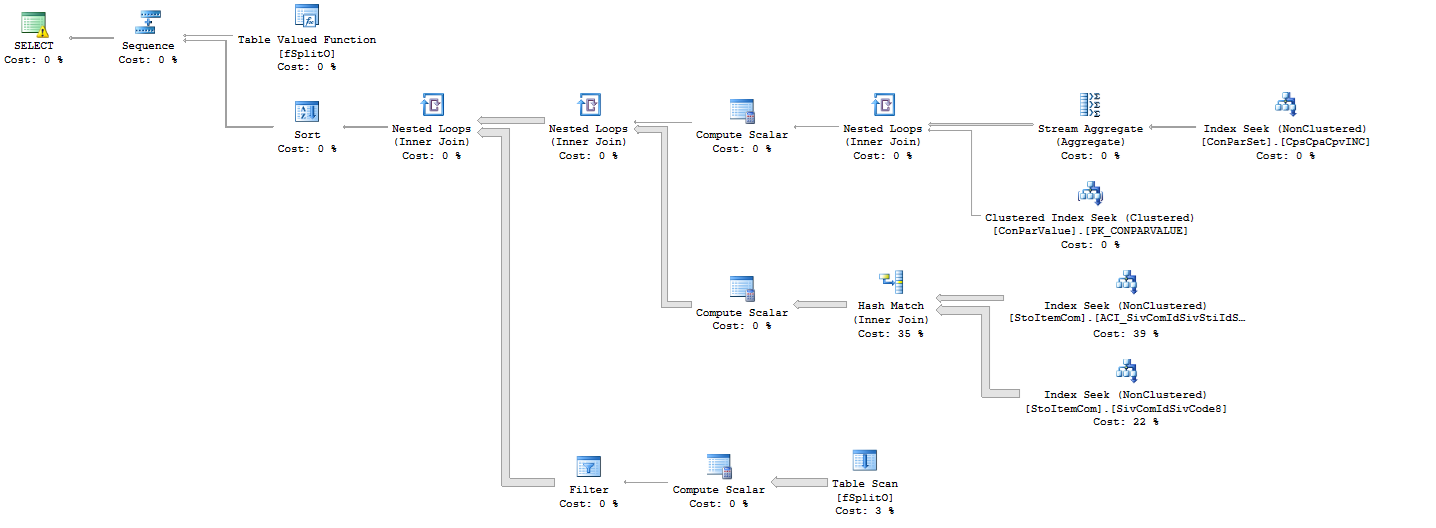
Task: Click the "Cost: 35 %" text under Hash Match
Action: tap(890, 334)
